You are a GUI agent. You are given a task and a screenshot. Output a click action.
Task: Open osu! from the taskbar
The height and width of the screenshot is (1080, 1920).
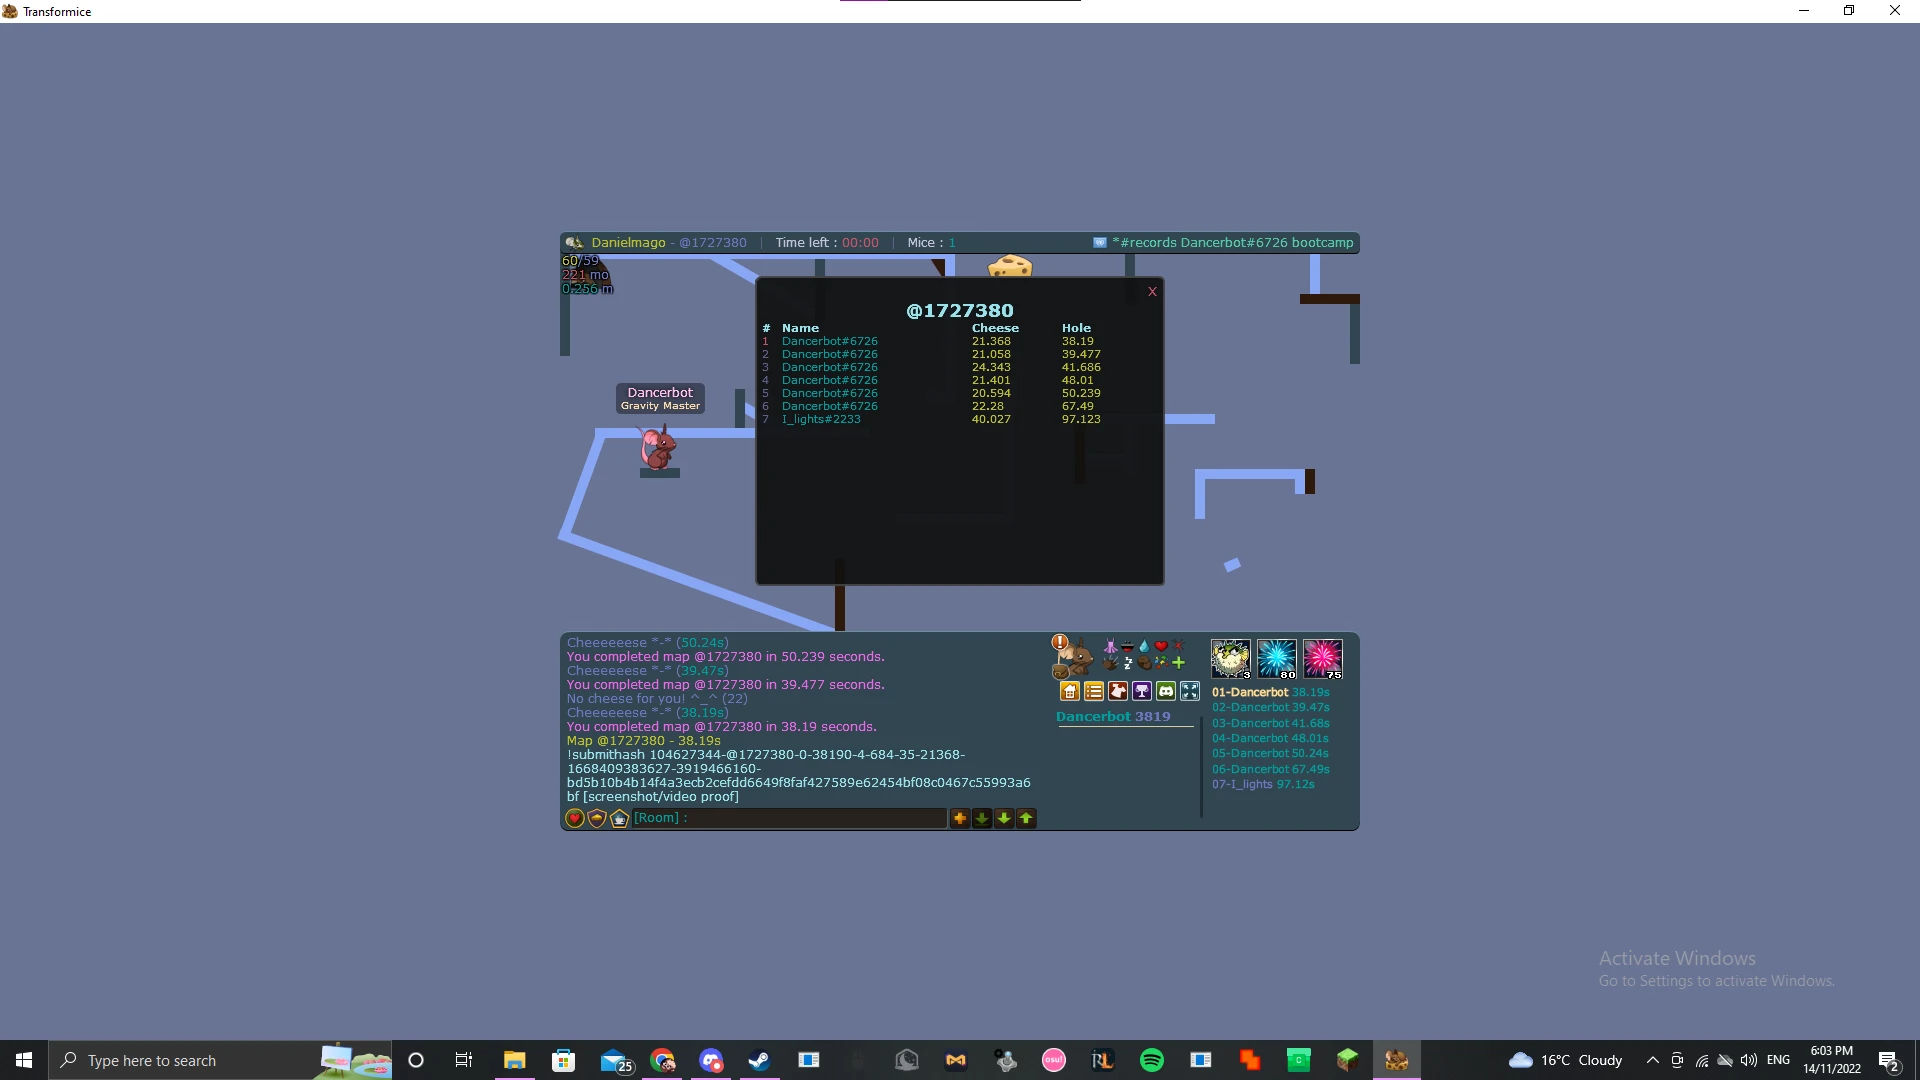[1054, 1060]
